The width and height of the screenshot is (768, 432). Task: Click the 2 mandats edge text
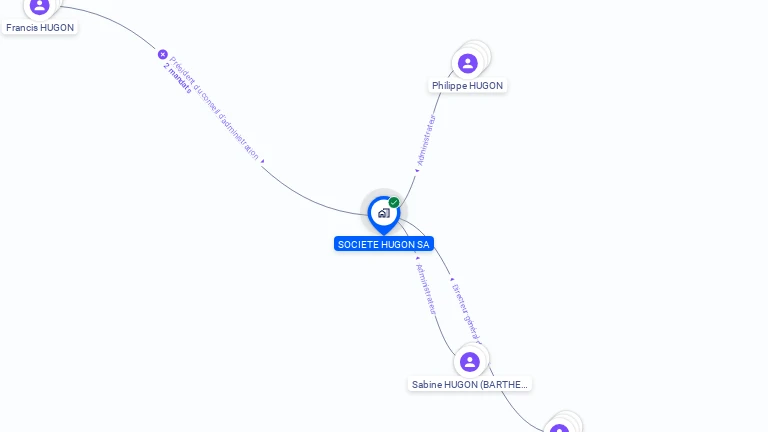(x=177, y=78)
